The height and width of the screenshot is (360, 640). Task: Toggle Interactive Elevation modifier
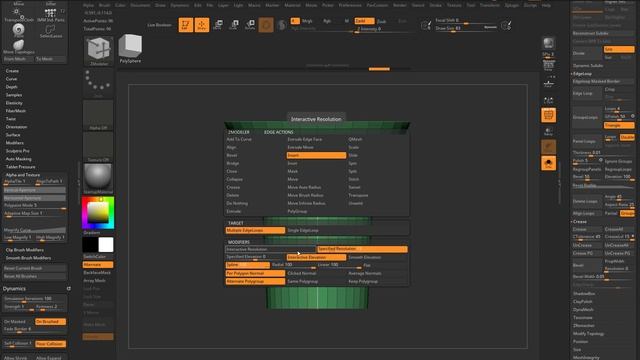point(316,257)
